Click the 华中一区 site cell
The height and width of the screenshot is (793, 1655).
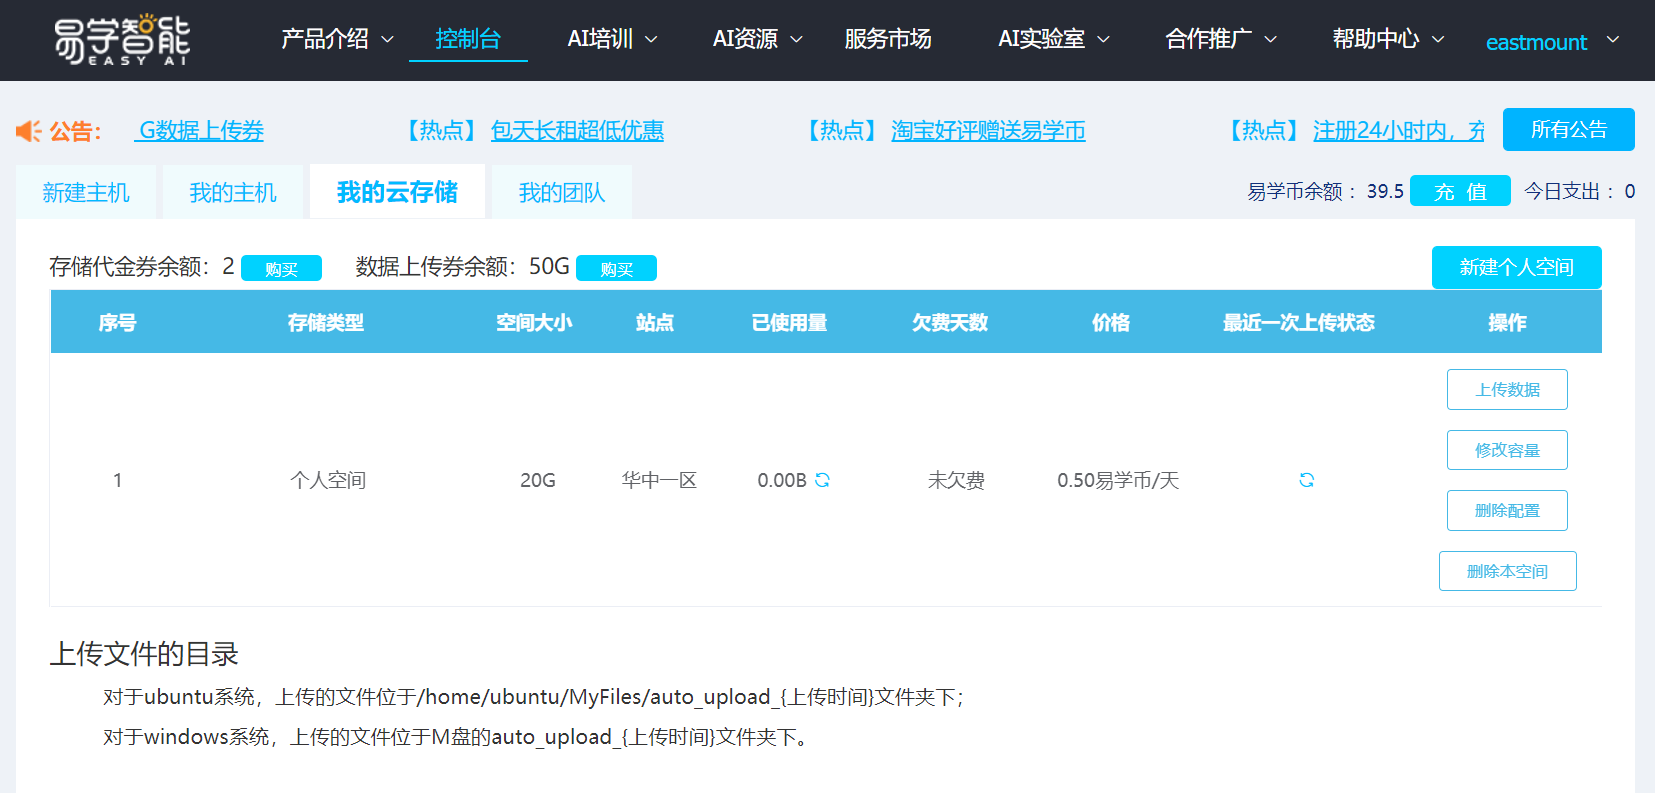point(659,480)
